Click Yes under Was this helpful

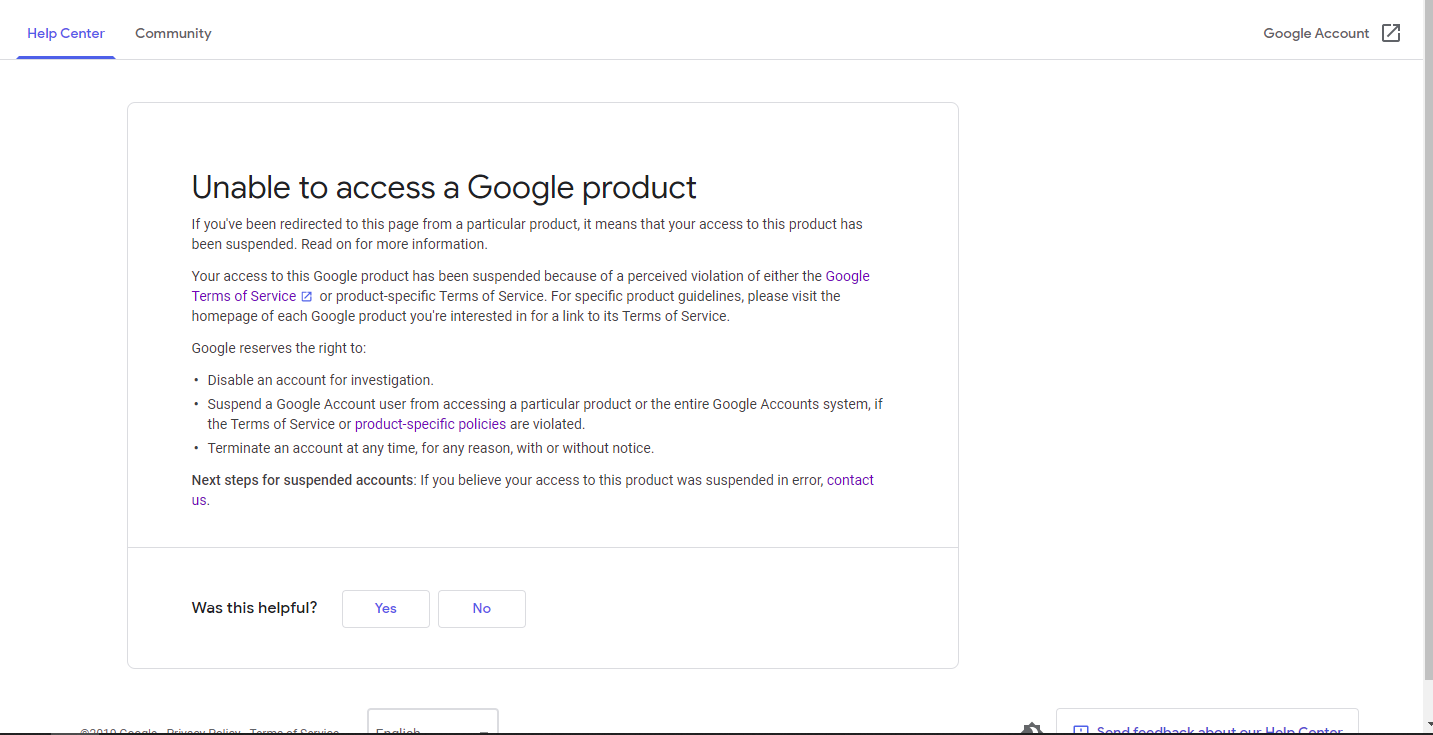point(385,608)
